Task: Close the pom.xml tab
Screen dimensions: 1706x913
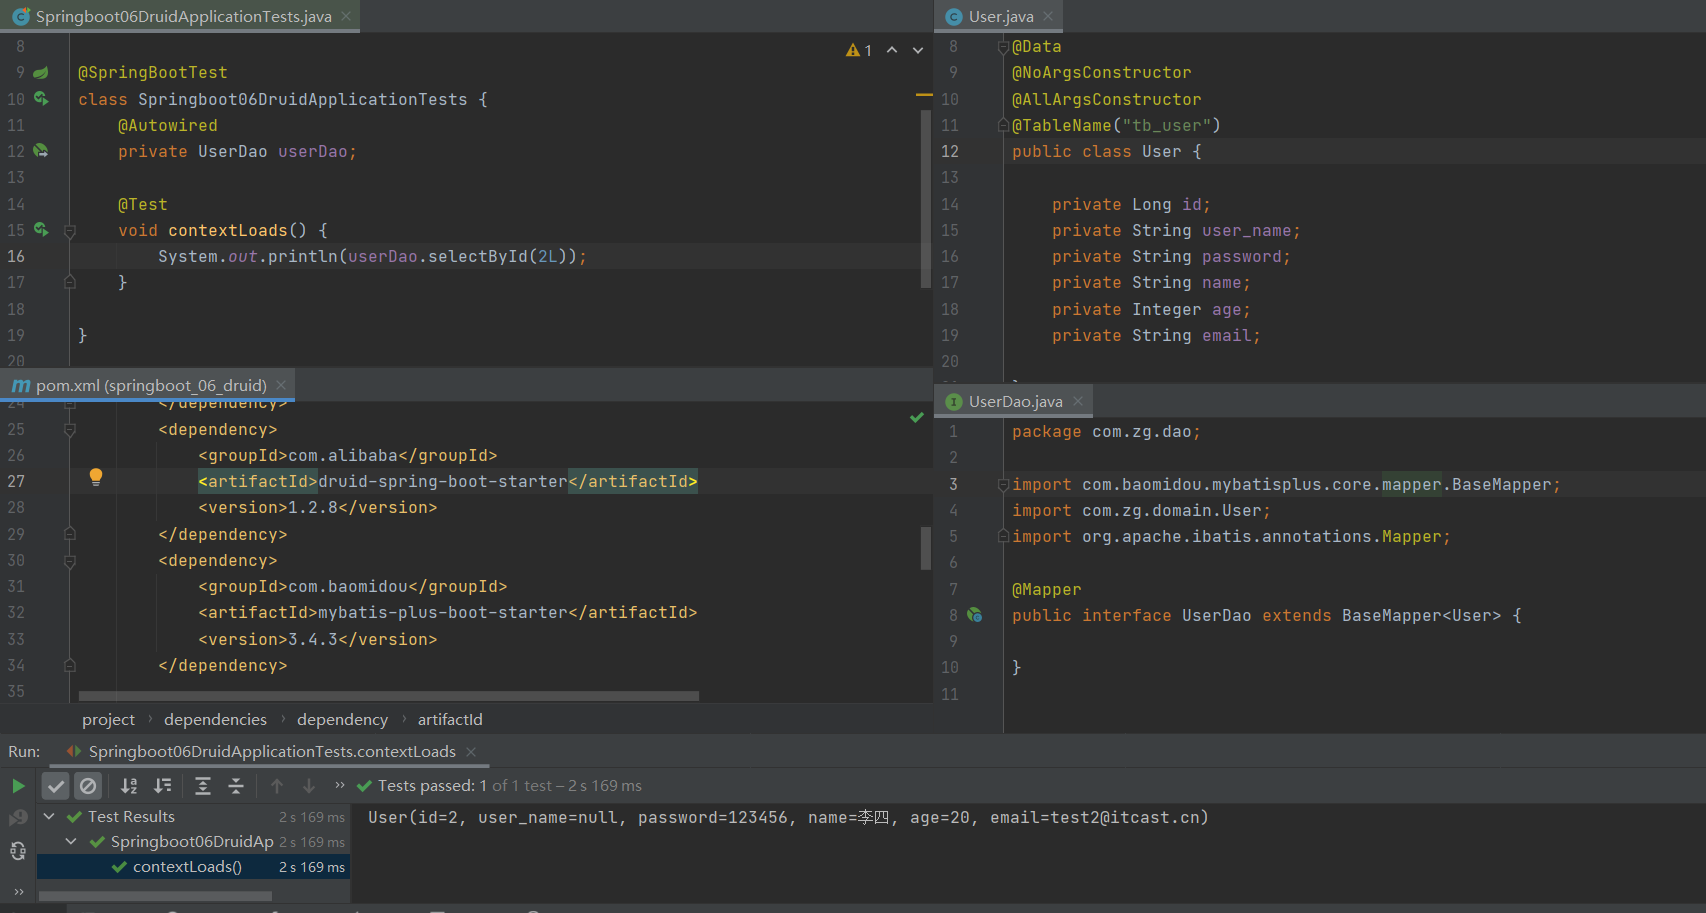Action: [x=281, y=385]
